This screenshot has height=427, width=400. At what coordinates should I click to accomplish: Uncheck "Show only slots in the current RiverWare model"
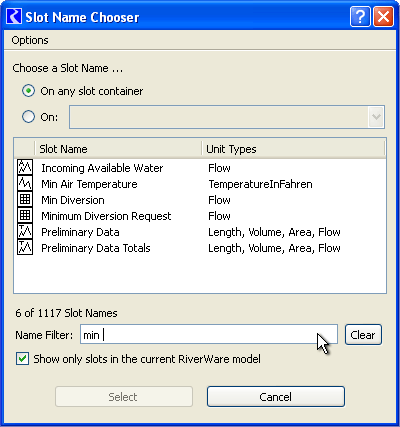click(22, 359)
